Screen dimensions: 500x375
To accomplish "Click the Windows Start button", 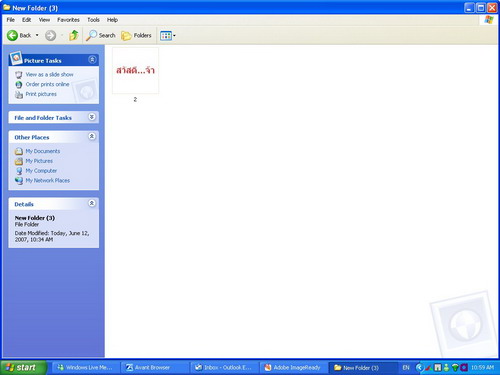I will pos(23,367).
